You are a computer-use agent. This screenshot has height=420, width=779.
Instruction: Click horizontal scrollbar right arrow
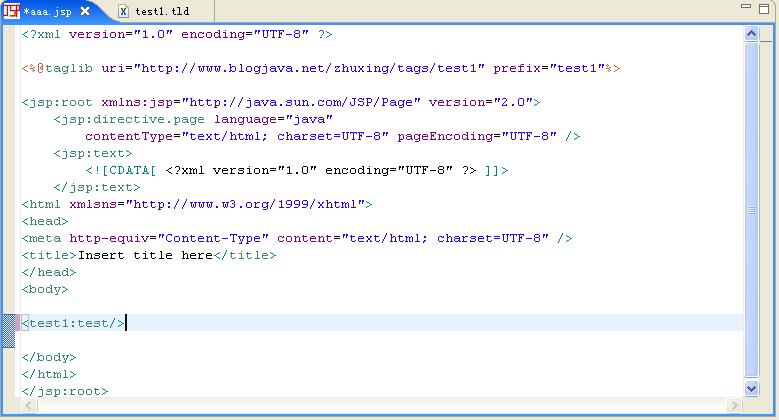pyautogui.click(x=734, y=406)
